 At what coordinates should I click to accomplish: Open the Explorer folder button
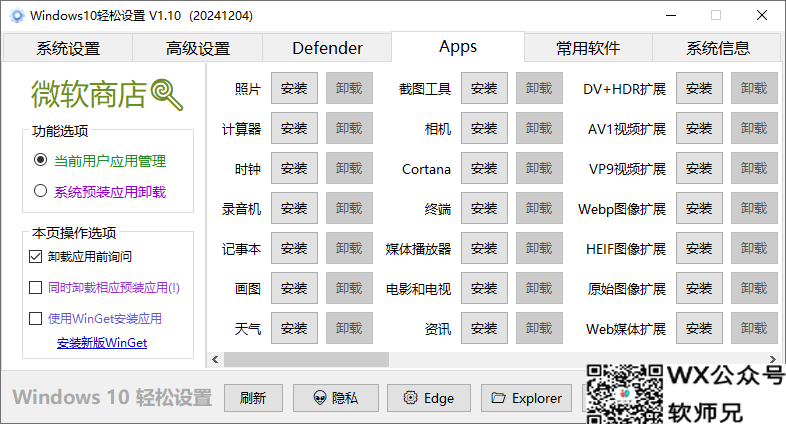(526, 397)
